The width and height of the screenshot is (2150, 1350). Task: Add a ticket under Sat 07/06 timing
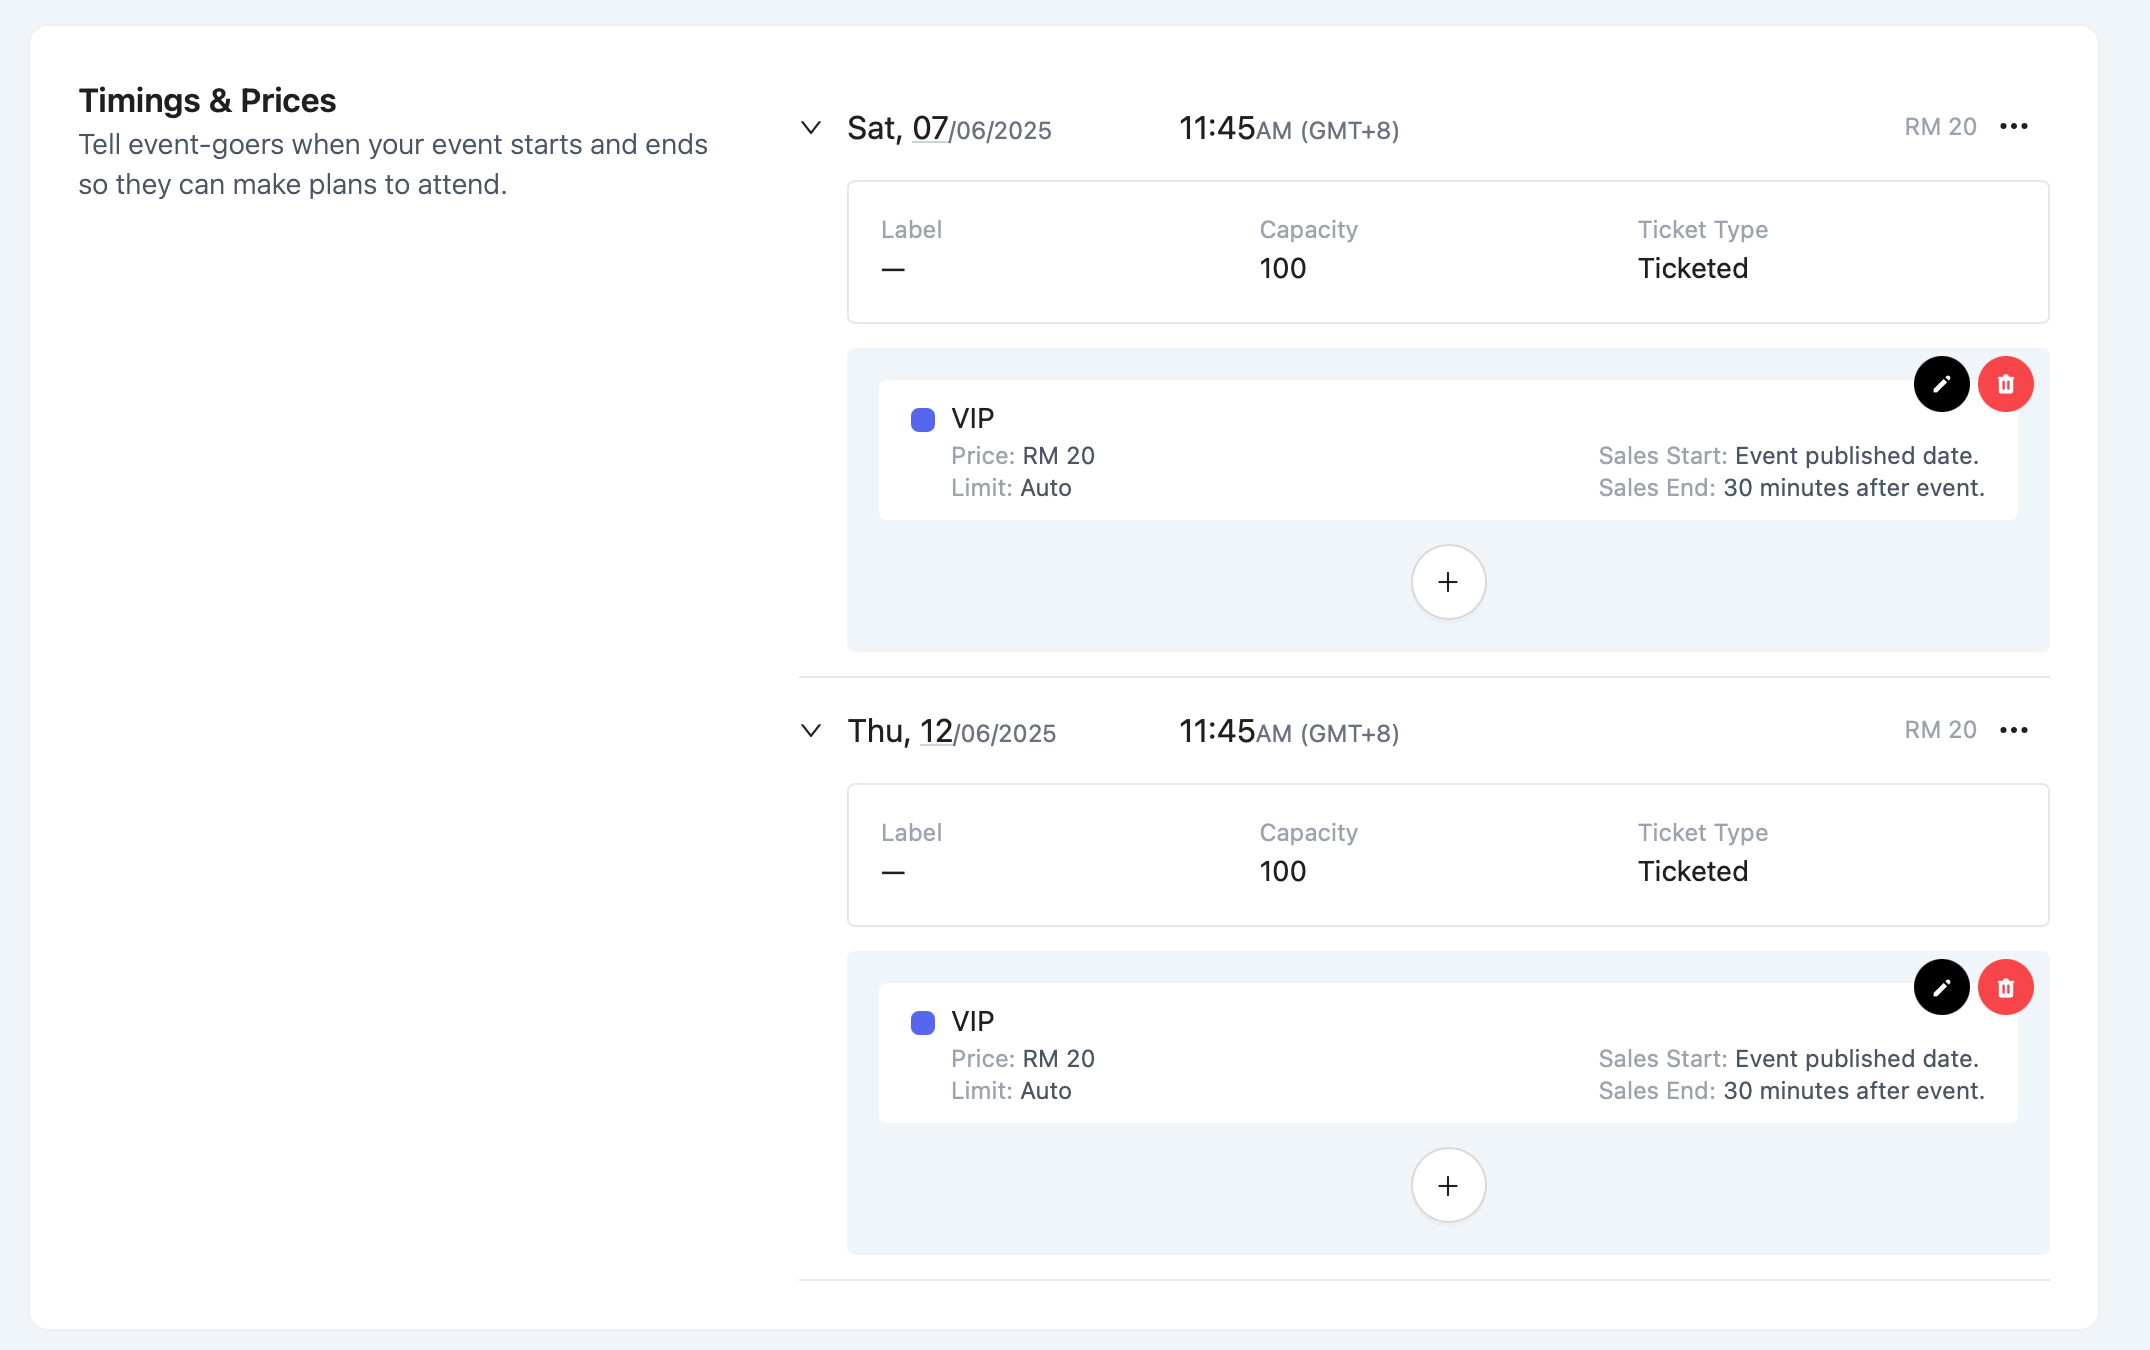(1448, 582)
